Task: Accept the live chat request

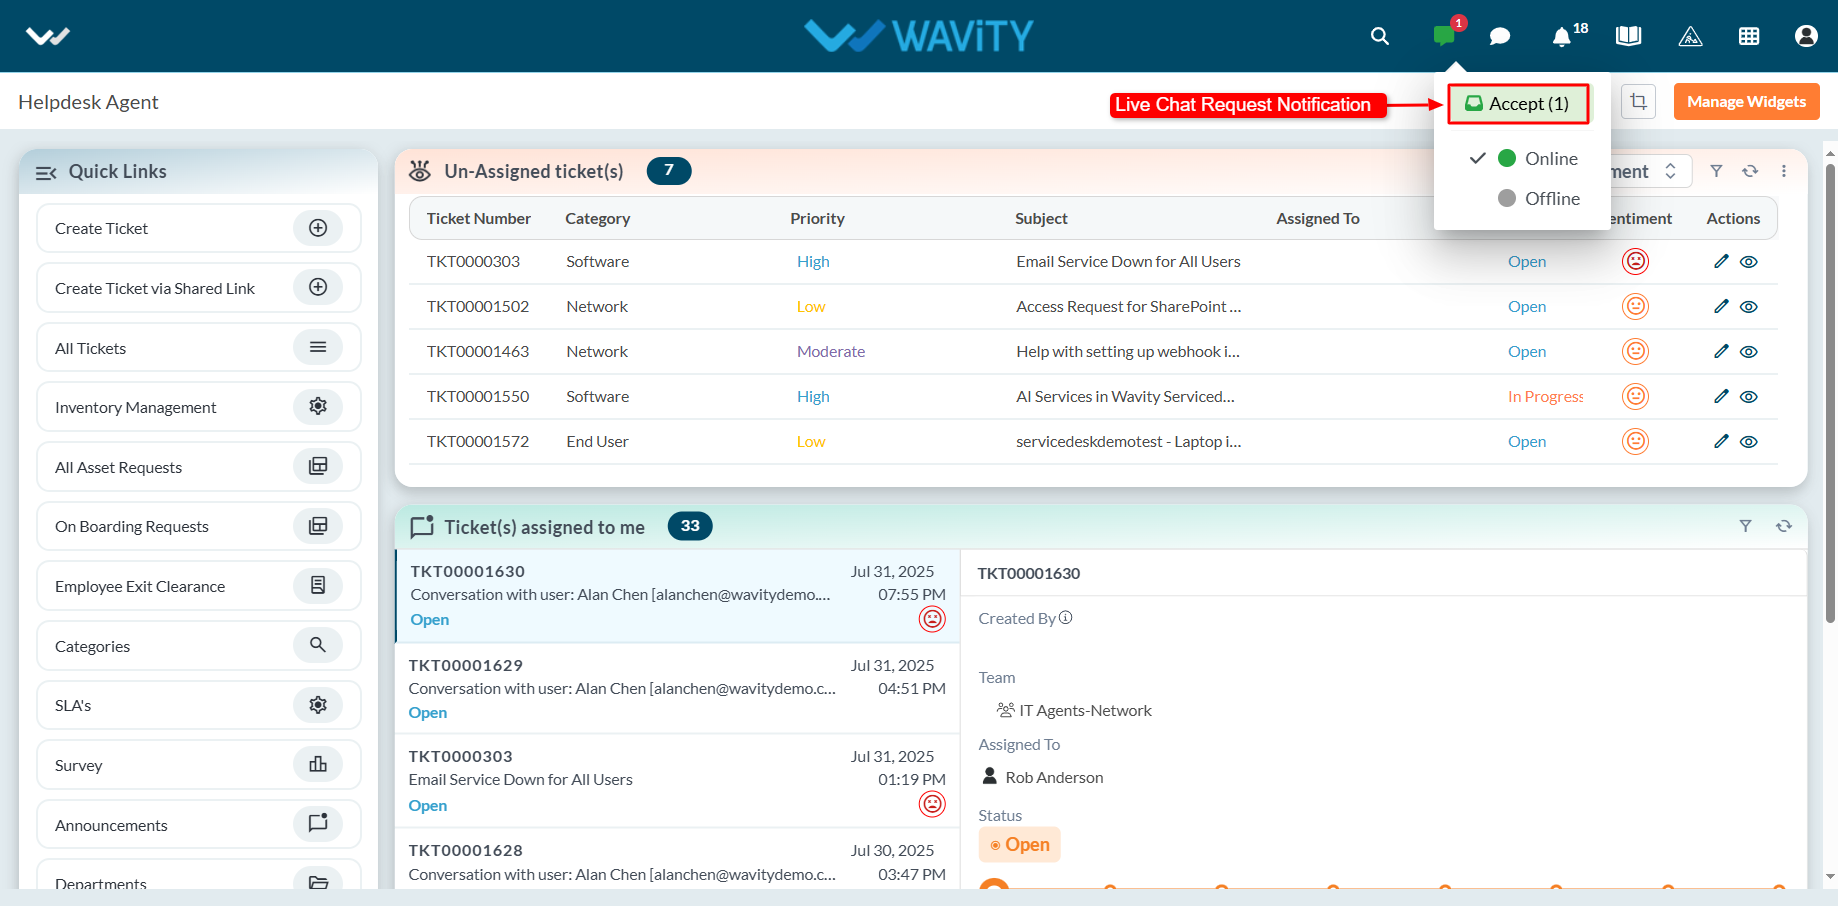Action: click(1518, 103)
